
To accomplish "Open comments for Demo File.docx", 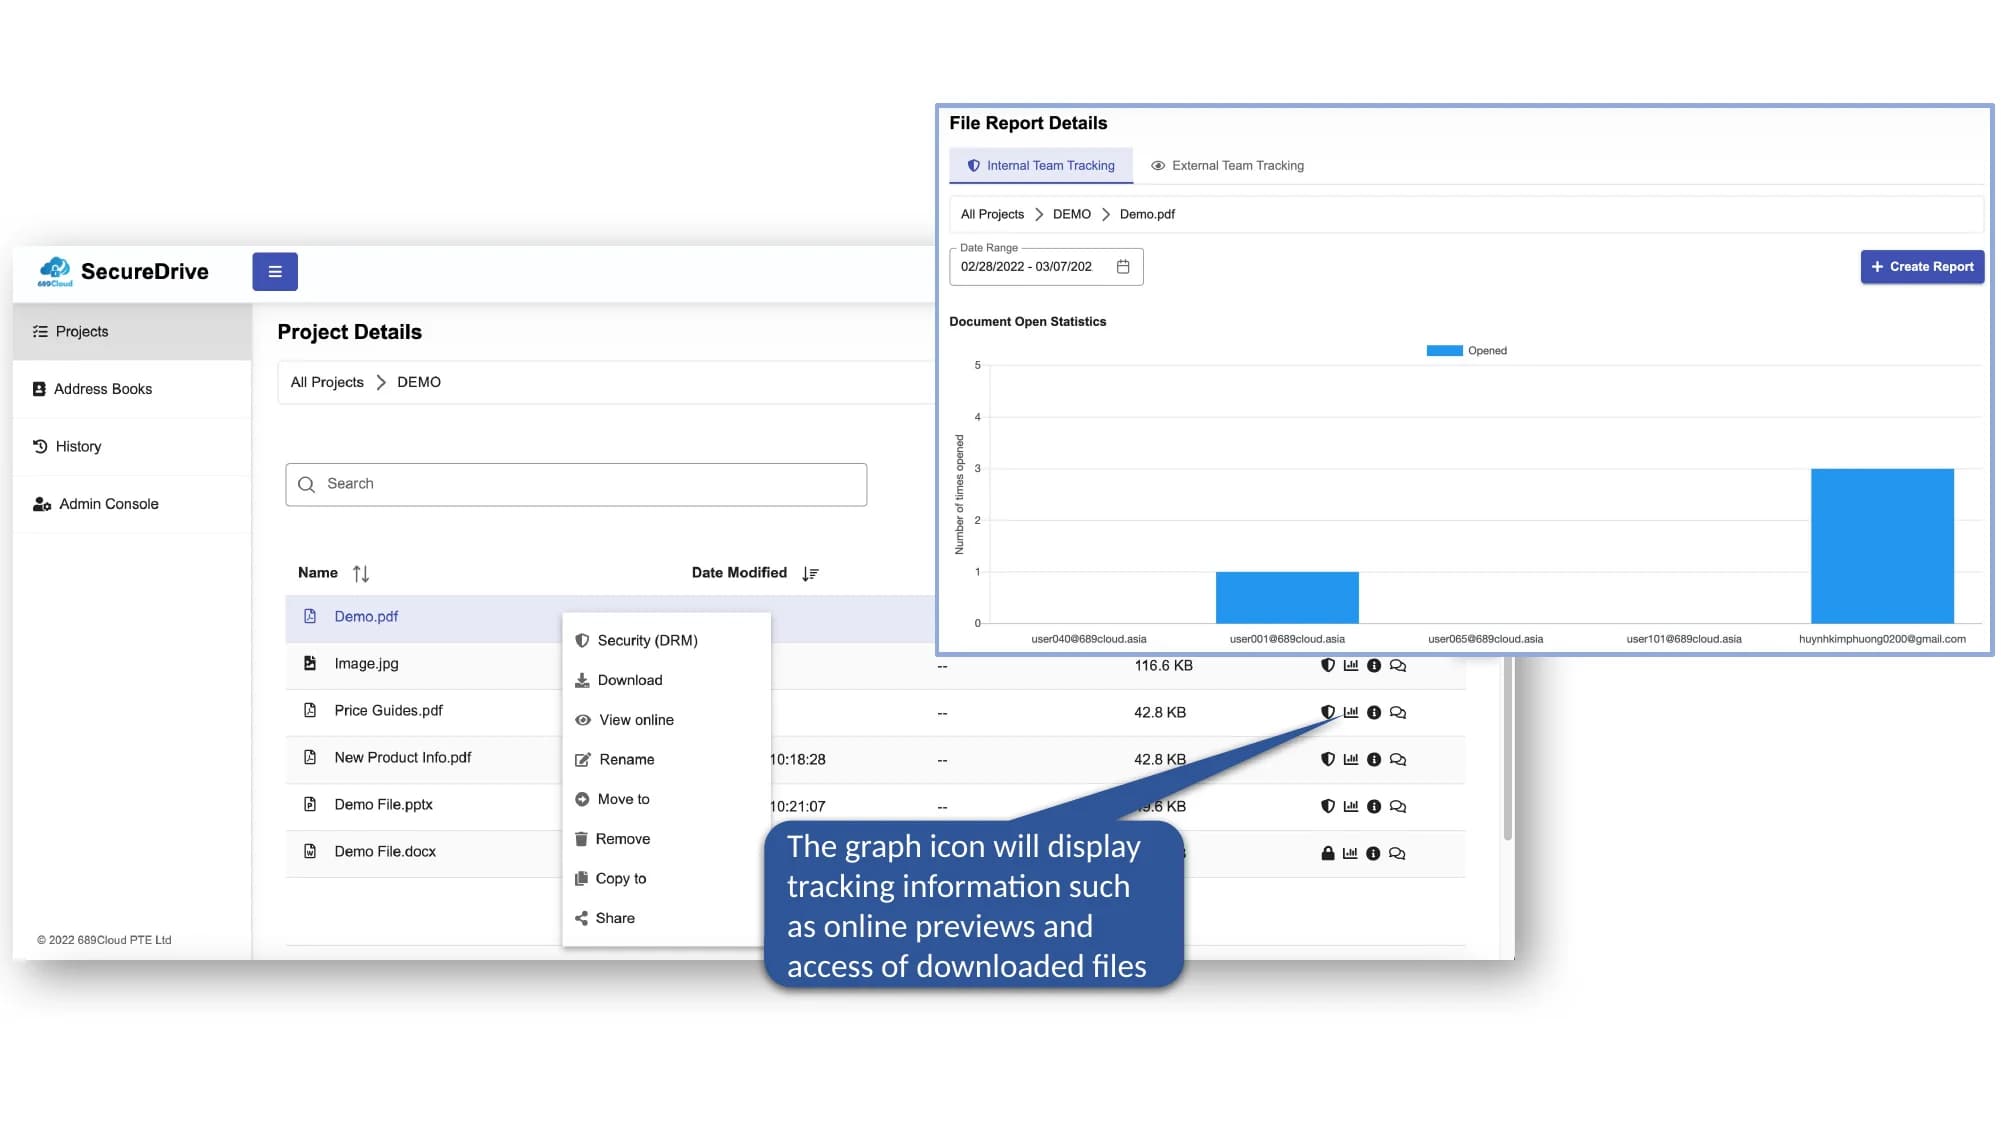I will coord(1397,853).
